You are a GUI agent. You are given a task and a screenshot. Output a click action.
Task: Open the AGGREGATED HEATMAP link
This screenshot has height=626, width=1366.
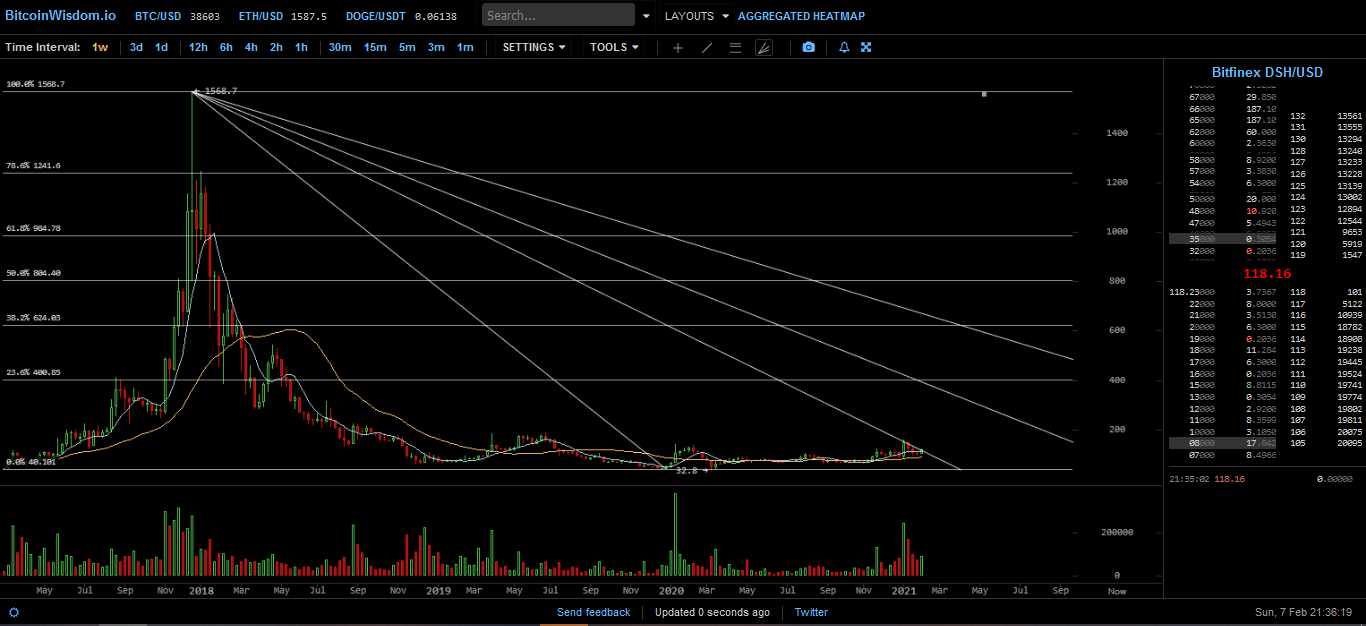(x=801, y=16)
